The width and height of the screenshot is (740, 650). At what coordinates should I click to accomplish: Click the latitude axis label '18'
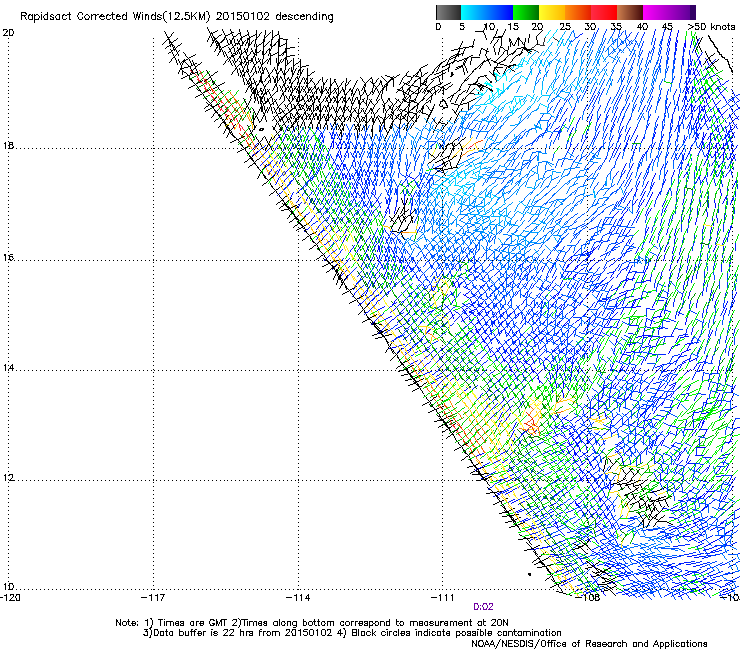click(8, 145)
